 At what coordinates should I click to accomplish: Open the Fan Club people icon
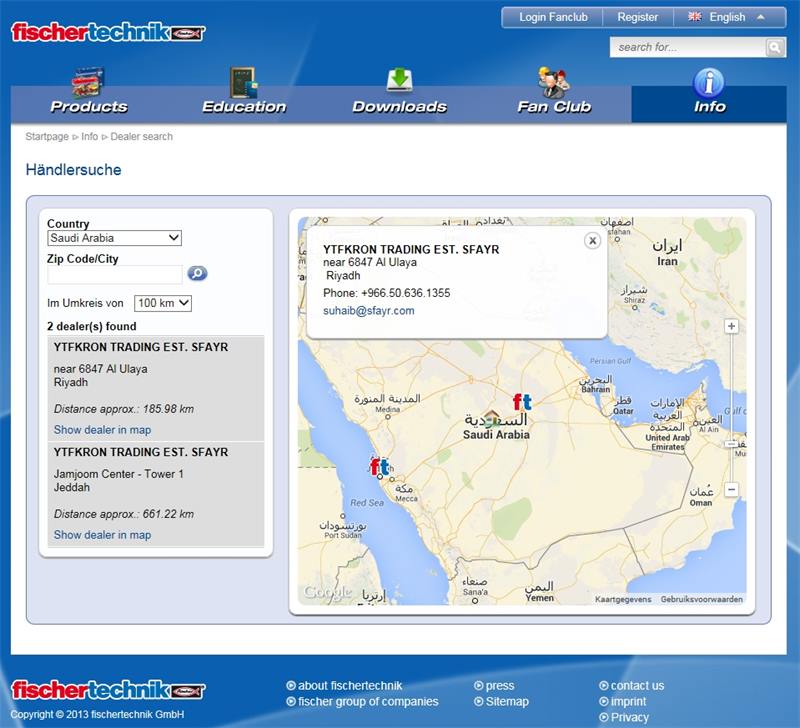[554, 82]
